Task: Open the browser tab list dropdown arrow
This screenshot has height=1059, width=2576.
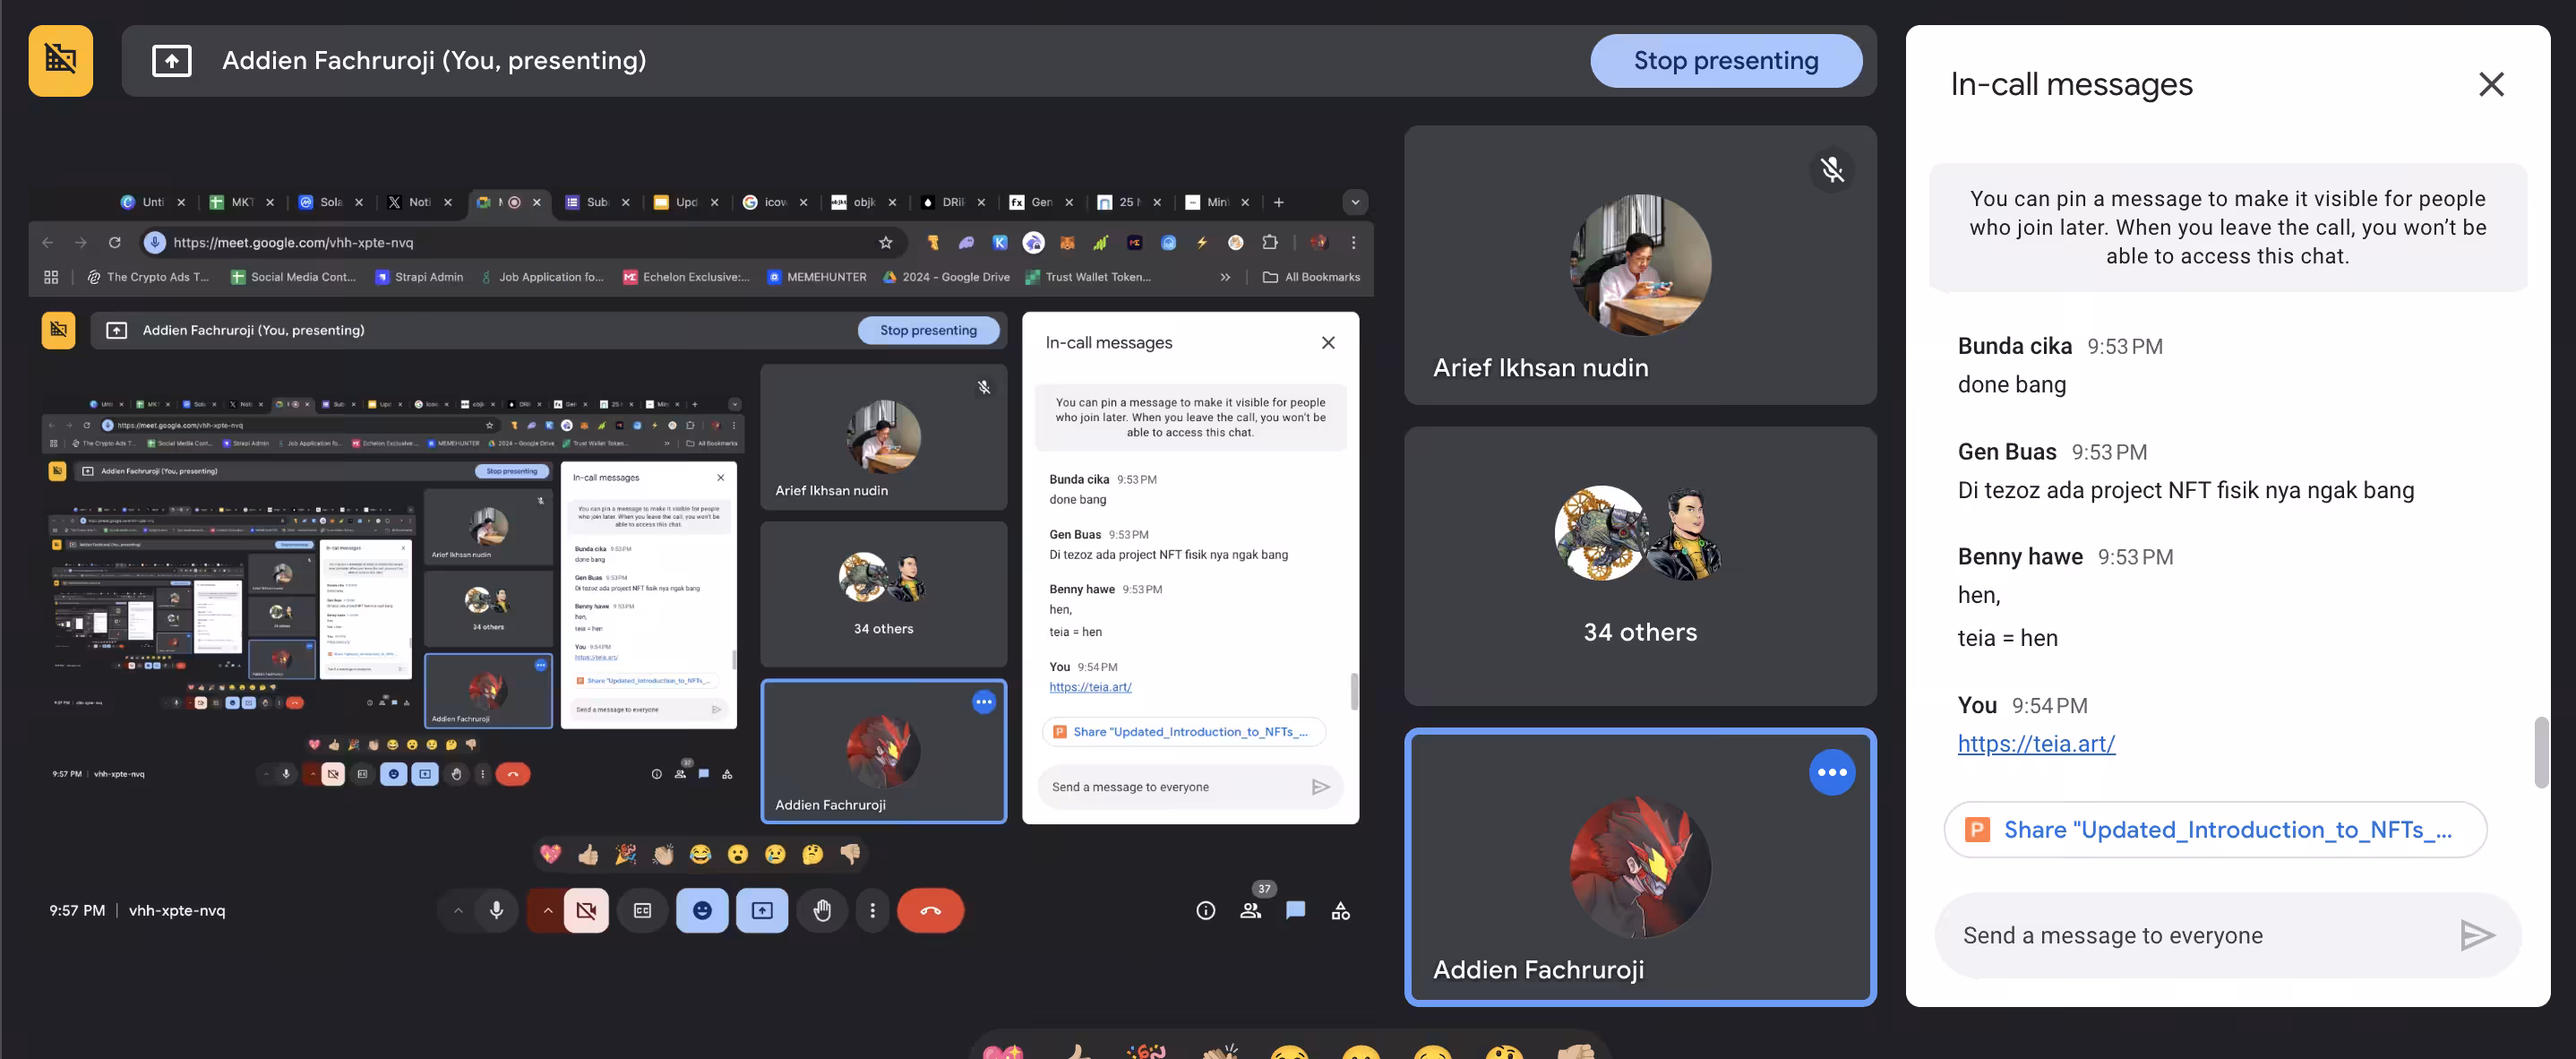Action: tap(1354, 202)
